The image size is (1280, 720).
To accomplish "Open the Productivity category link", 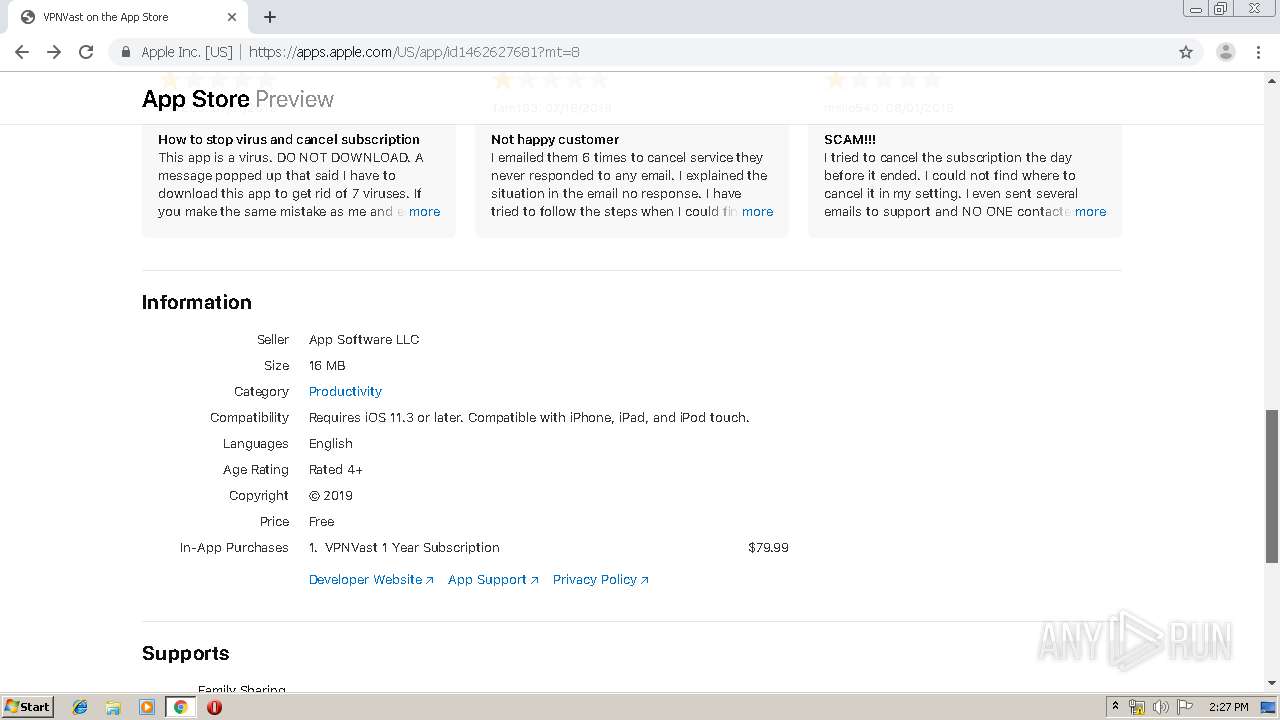I will (x=345, y=391).
